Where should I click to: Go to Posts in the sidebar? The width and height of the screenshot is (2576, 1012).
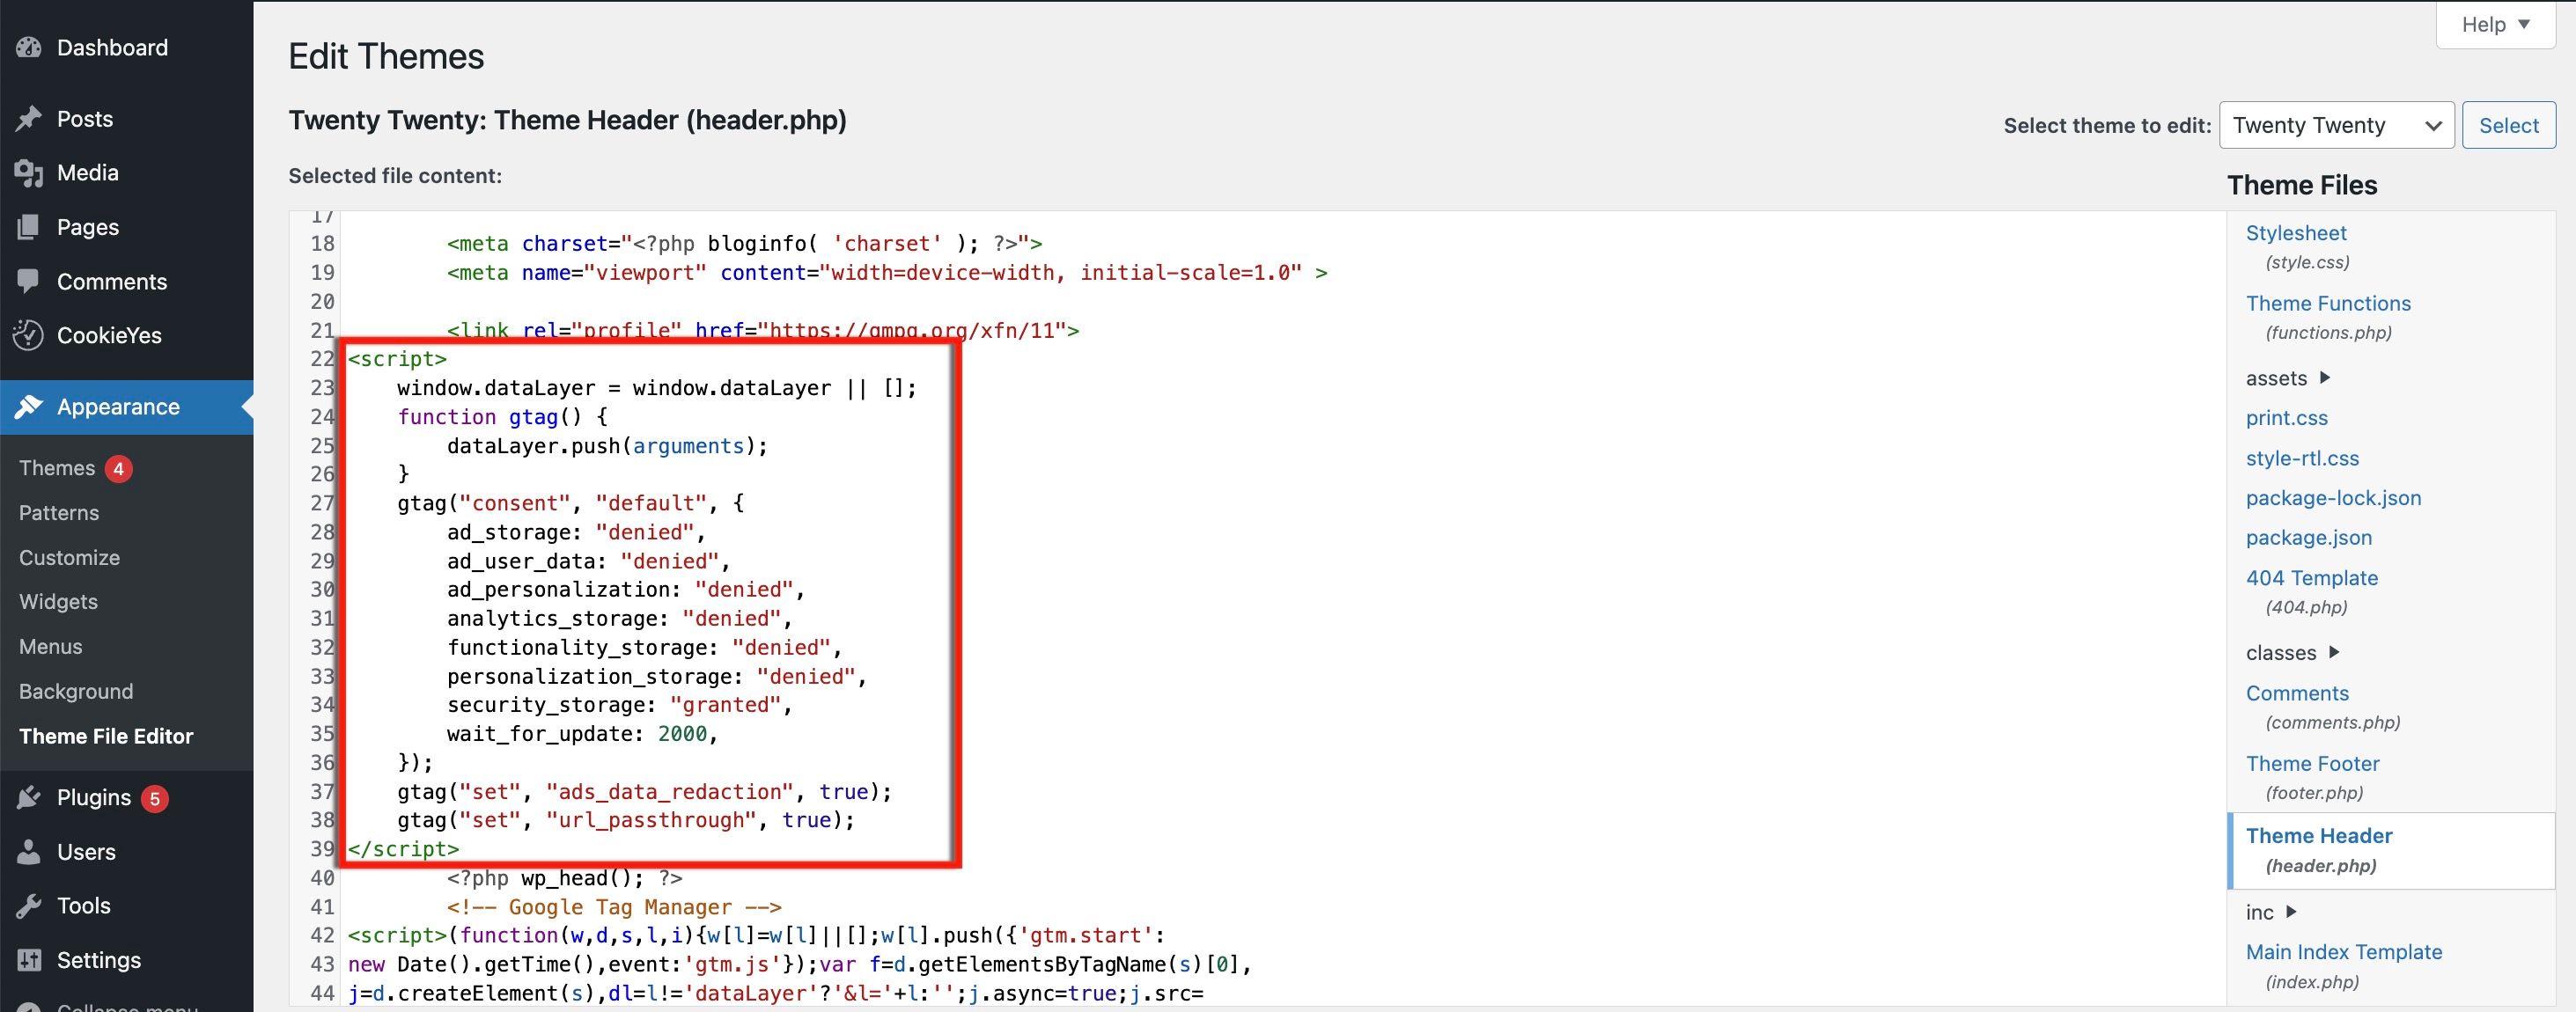[x=85, y=119]
